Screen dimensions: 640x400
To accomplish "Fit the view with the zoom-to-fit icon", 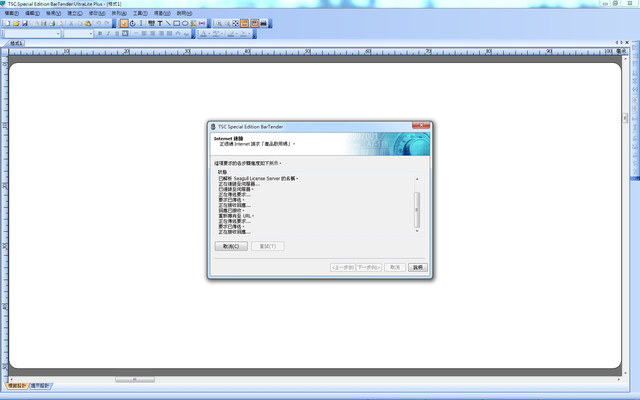I will click(236, 24).
